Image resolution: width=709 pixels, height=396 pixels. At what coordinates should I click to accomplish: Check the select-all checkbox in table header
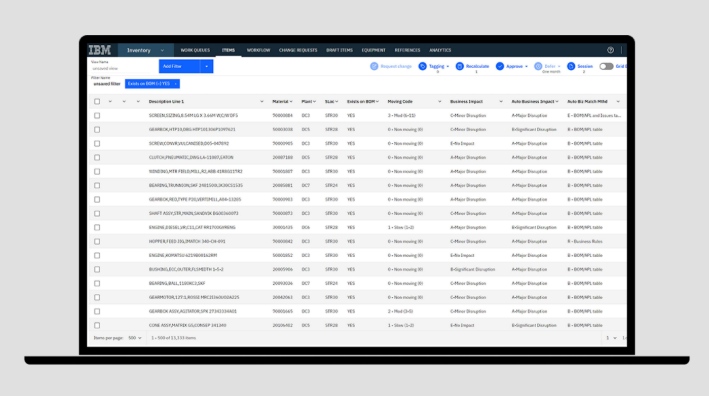97,101
